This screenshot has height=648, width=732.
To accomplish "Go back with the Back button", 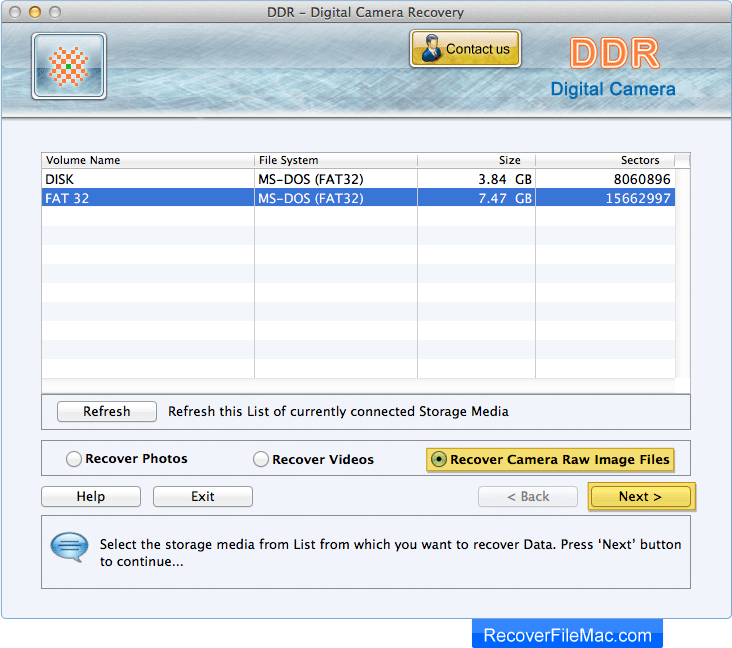I will click(528, 496).
